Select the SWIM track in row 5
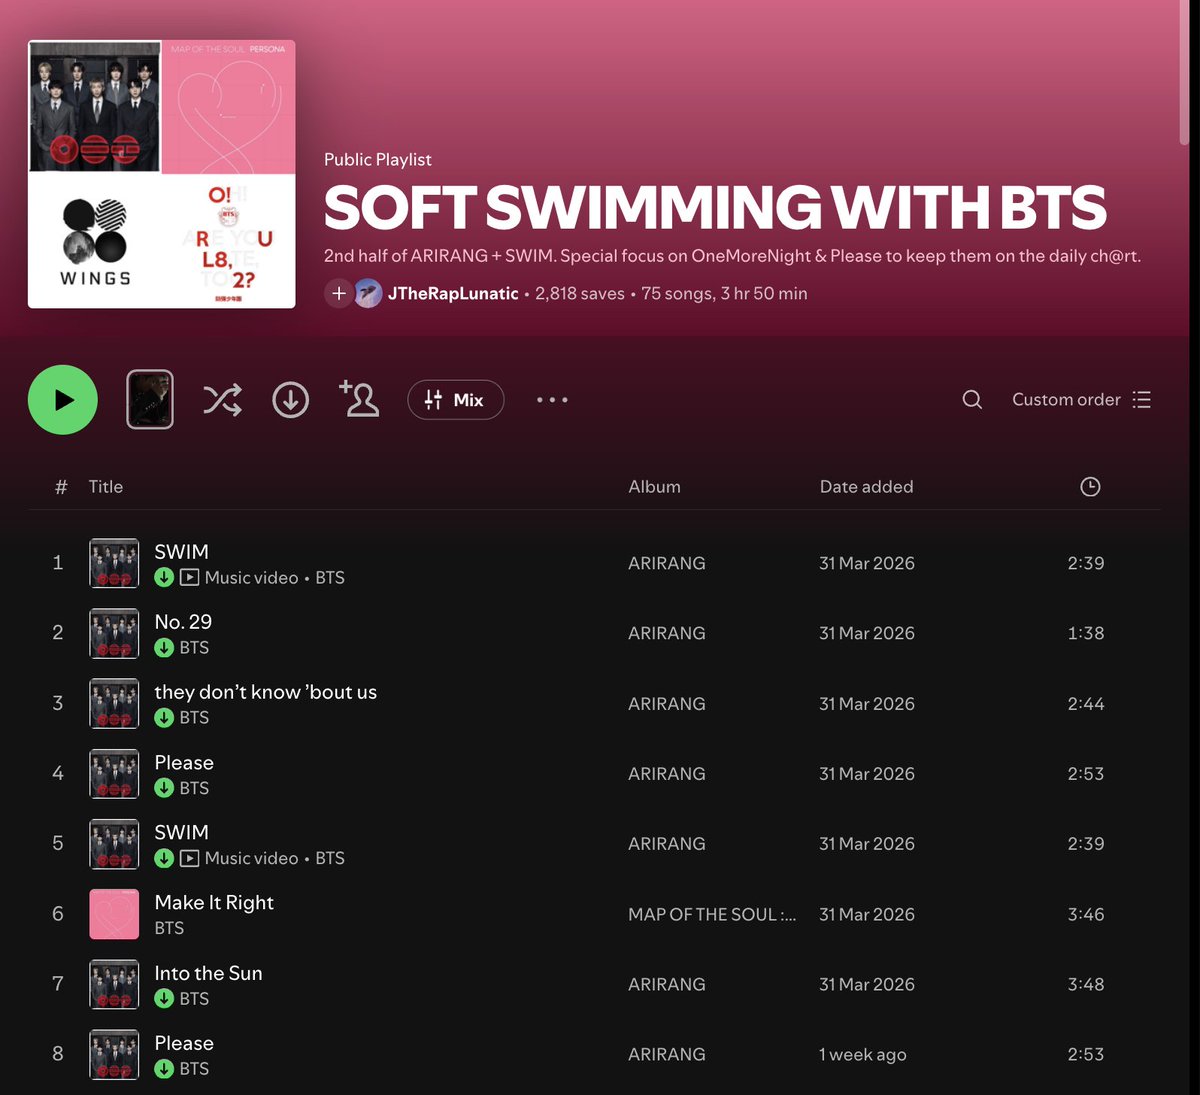Viewport: 1200px width, 1095px height. pos(181,832)
